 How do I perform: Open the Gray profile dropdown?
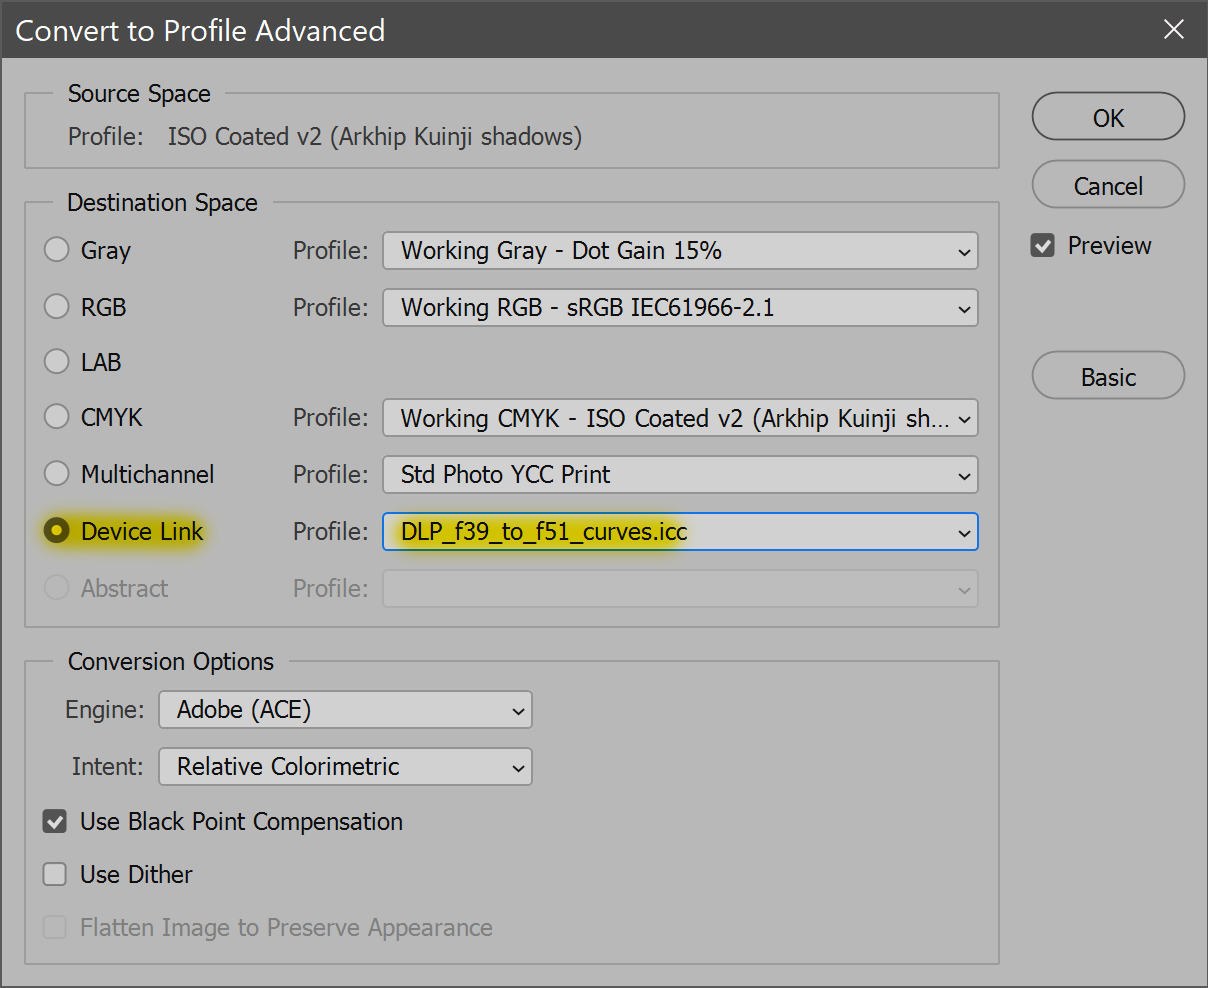click(x=680, y=251)
